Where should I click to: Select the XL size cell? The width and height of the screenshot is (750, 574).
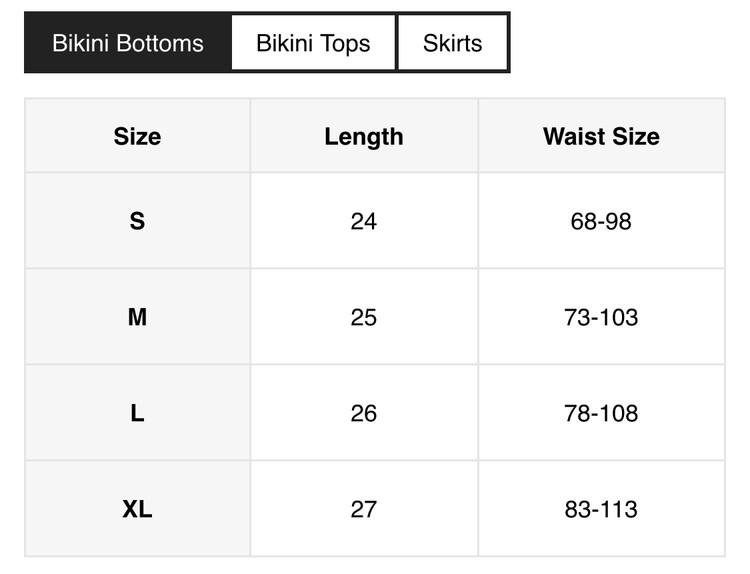tap(137, 509)
